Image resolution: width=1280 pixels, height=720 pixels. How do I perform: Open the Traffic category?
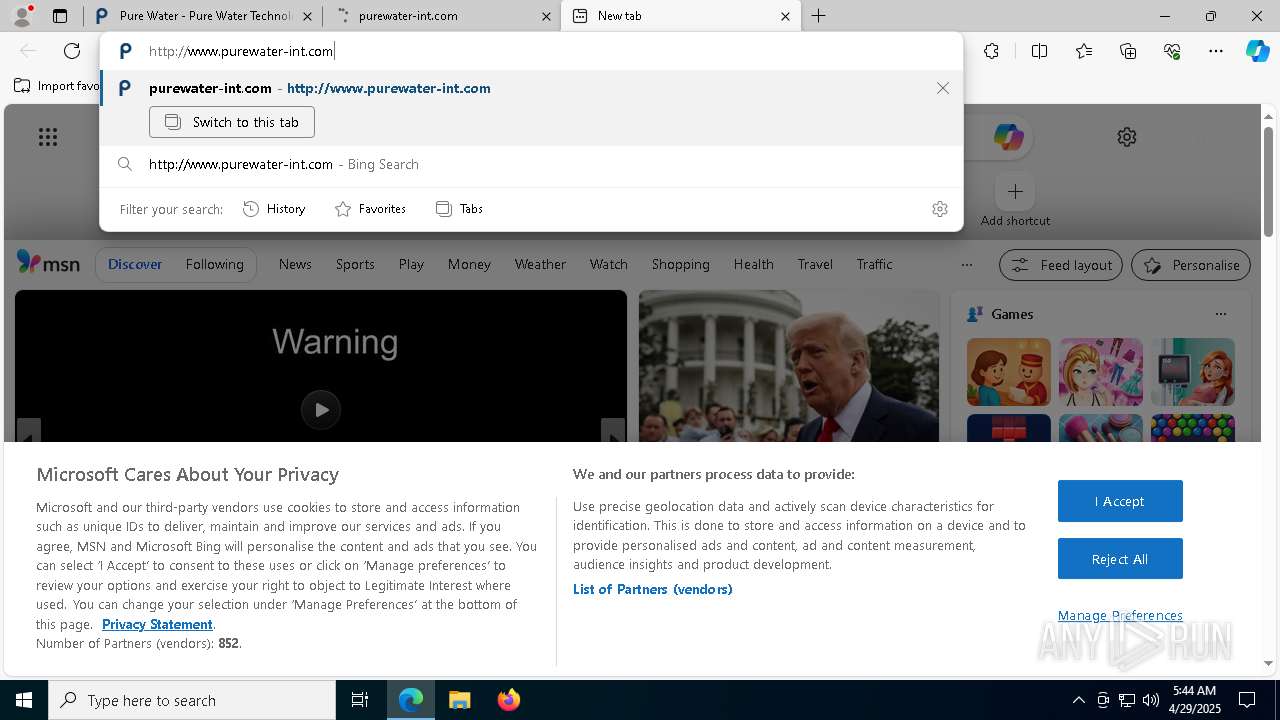pyautogui.click(x=874, y=264)
